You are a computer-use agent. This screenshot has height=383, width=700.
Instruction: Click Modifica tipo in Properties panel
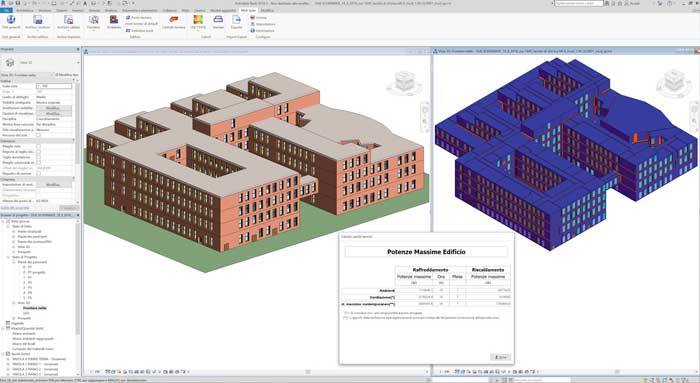67,75
